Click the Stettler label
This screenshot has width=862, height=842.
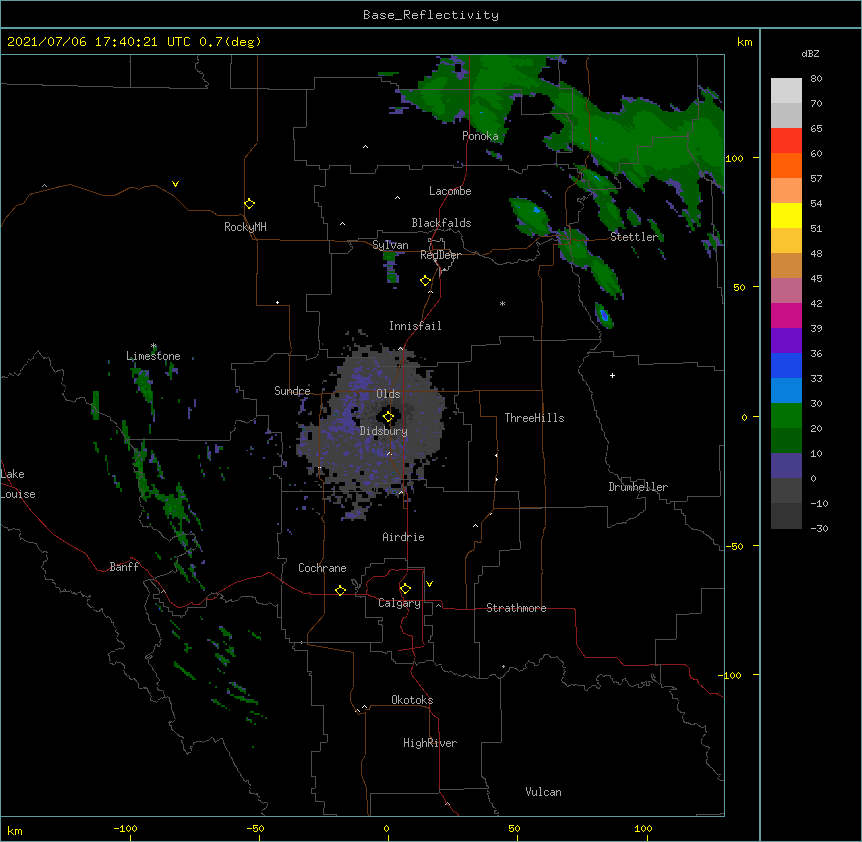pos(634,237)
